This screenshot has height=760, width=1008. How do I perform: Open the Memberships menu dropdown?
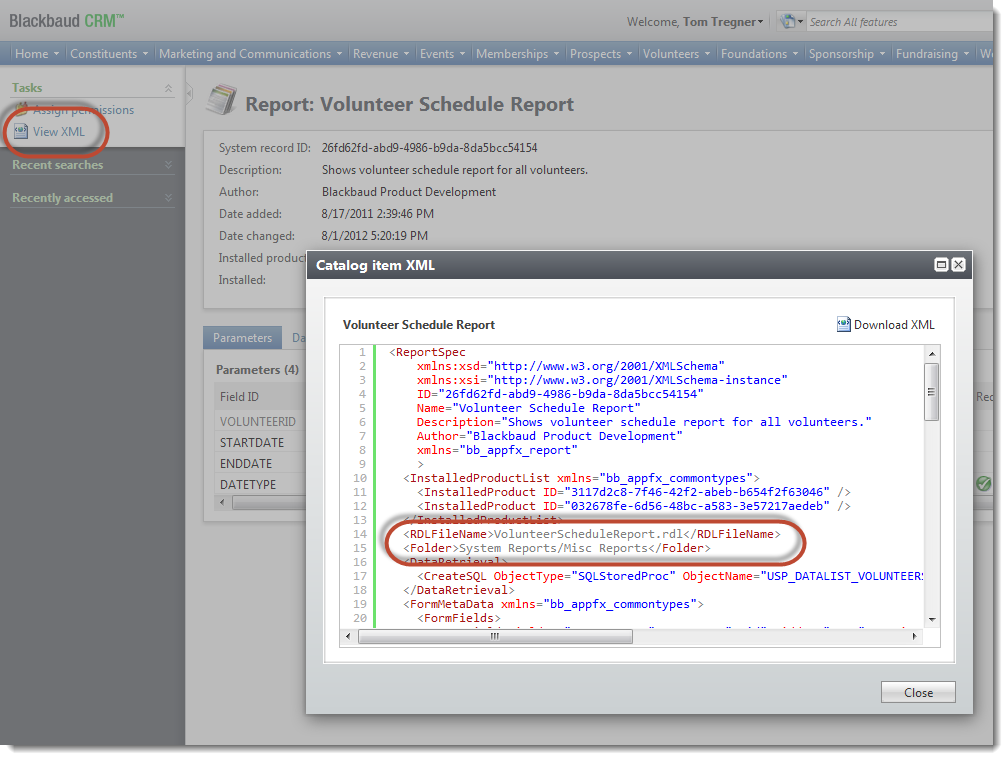tap(518, 54)
